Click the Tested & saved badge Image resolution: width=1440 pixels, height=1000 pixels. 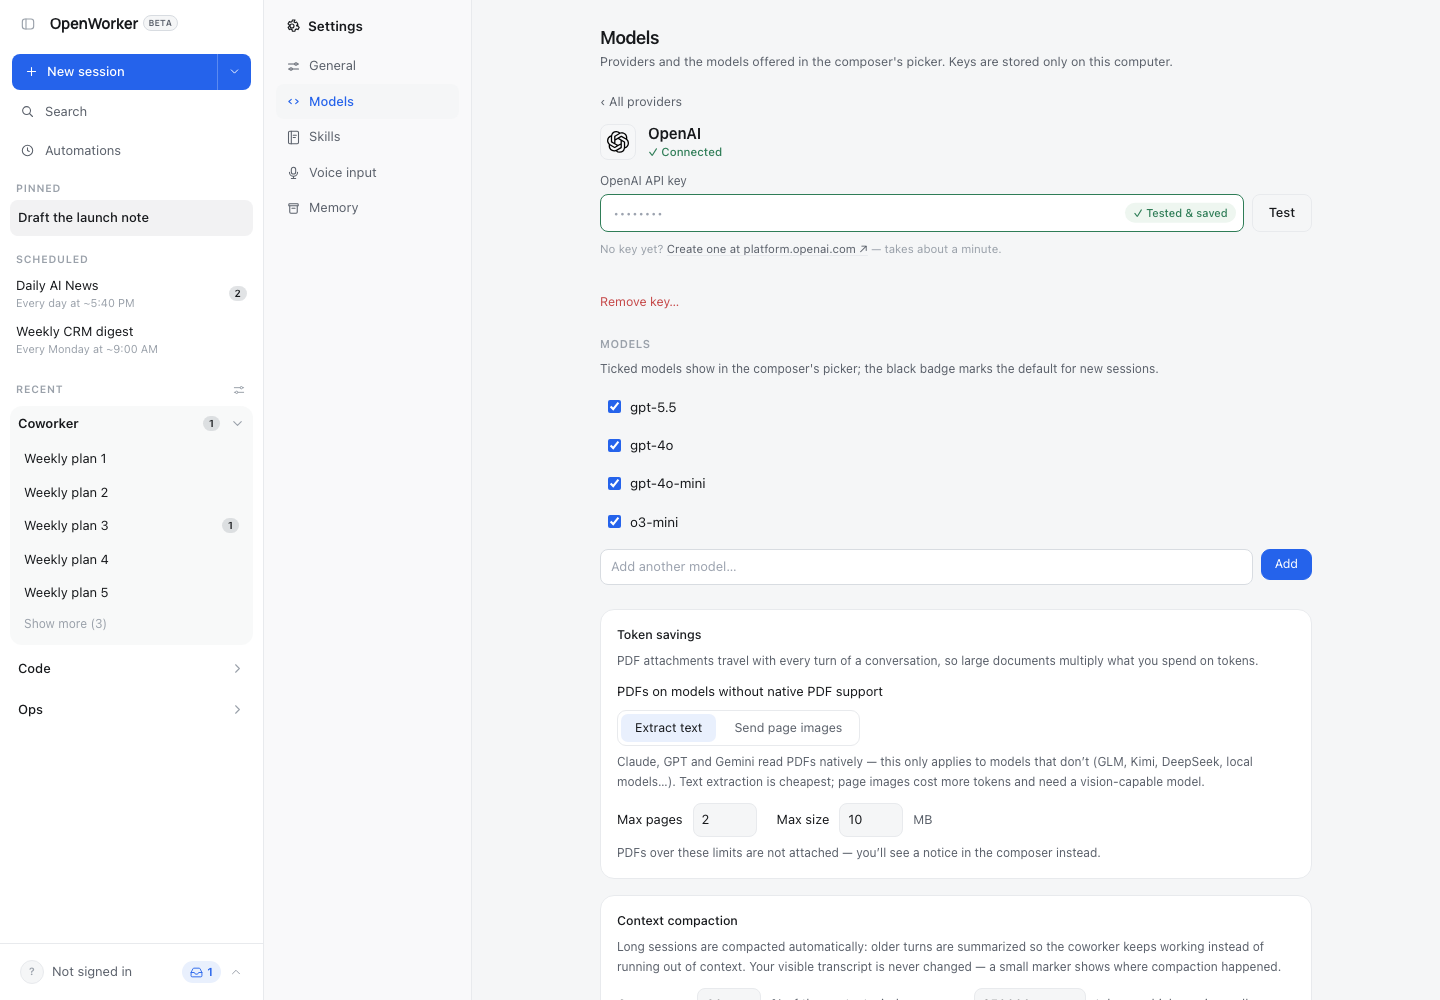pos(1181,213)
